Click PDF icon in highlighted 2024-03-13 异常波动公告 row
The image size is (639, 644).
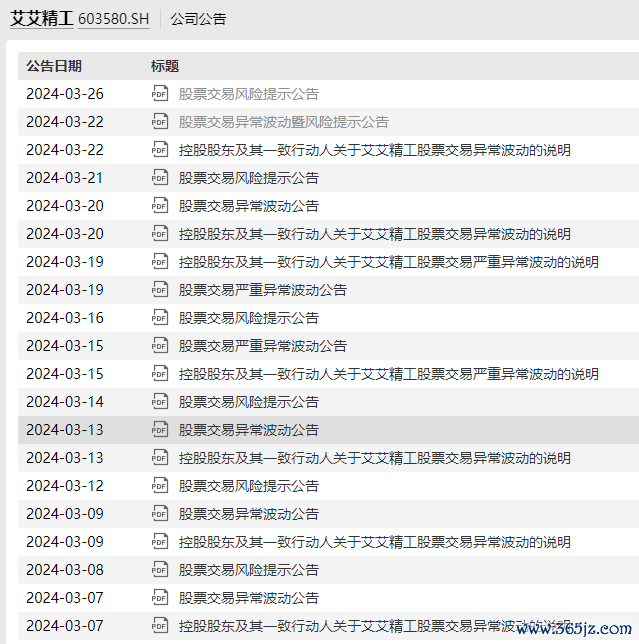pyautogui.click(x=160, y=430)
